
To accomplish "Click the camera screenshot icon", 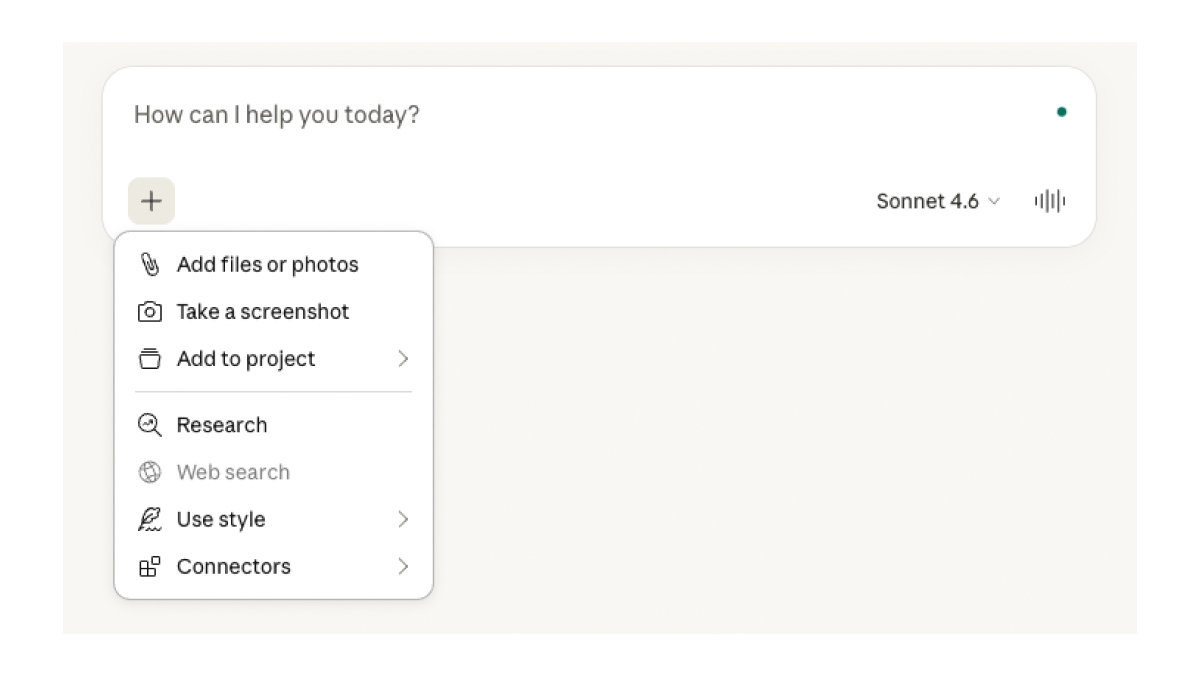I will click(x=149, y=312).
